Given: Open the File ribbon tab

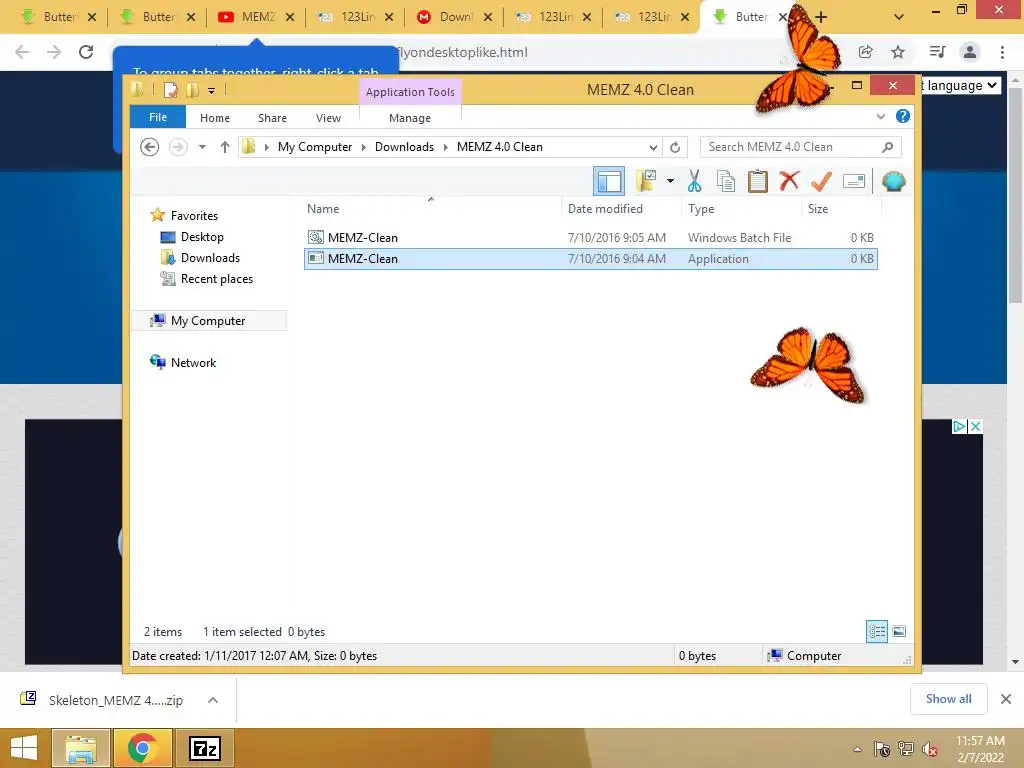Looking at the screenshot, I should tap(158, 117).
